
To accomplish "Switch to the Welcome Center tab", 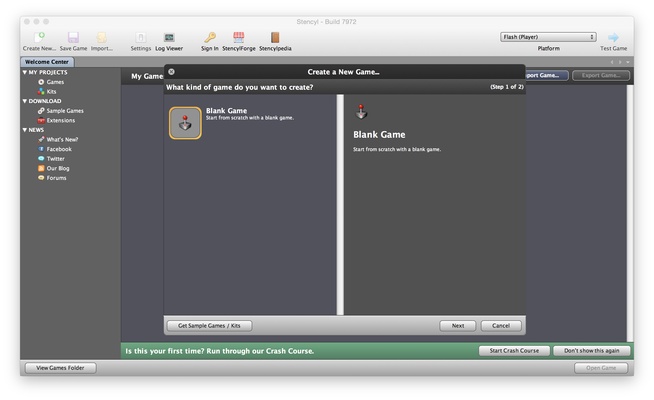I will point(47,62).
